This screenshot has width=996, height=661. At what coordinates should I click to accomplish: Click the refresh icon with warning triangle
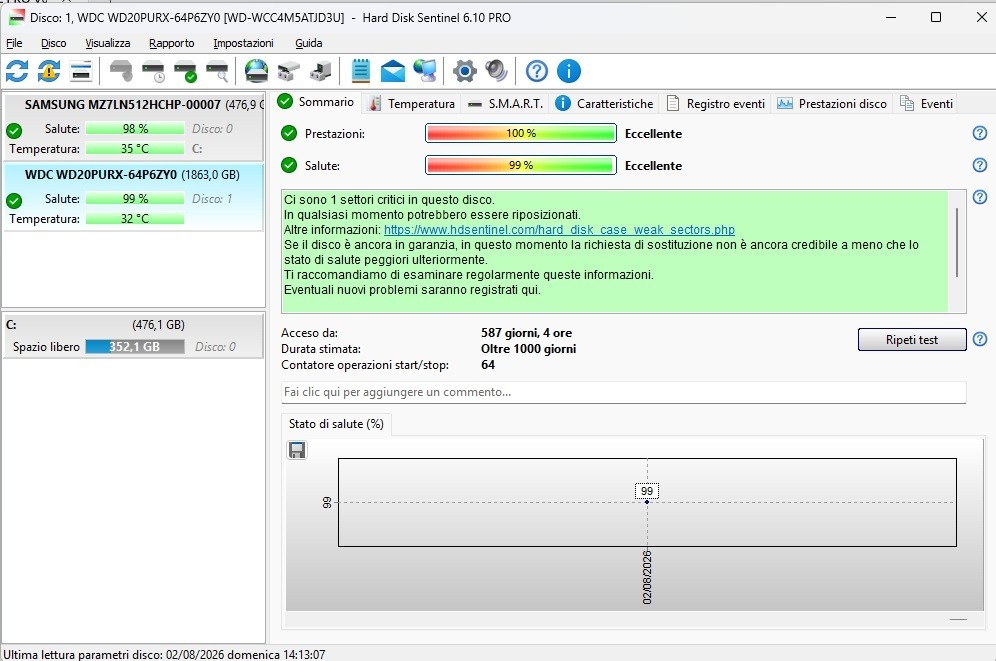[x=49, y=71]
